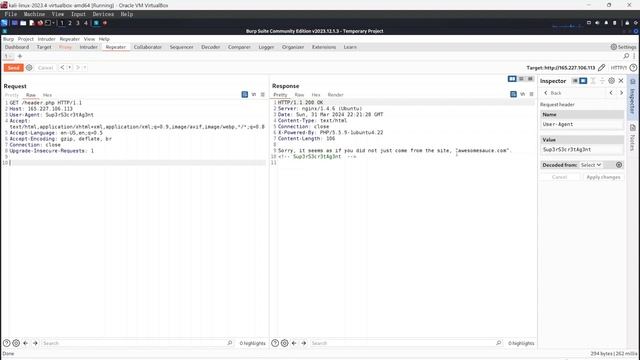Open the Repeater menu in menu bar
This screenshot has width=640, height=360.
click(x=70, y=39)
